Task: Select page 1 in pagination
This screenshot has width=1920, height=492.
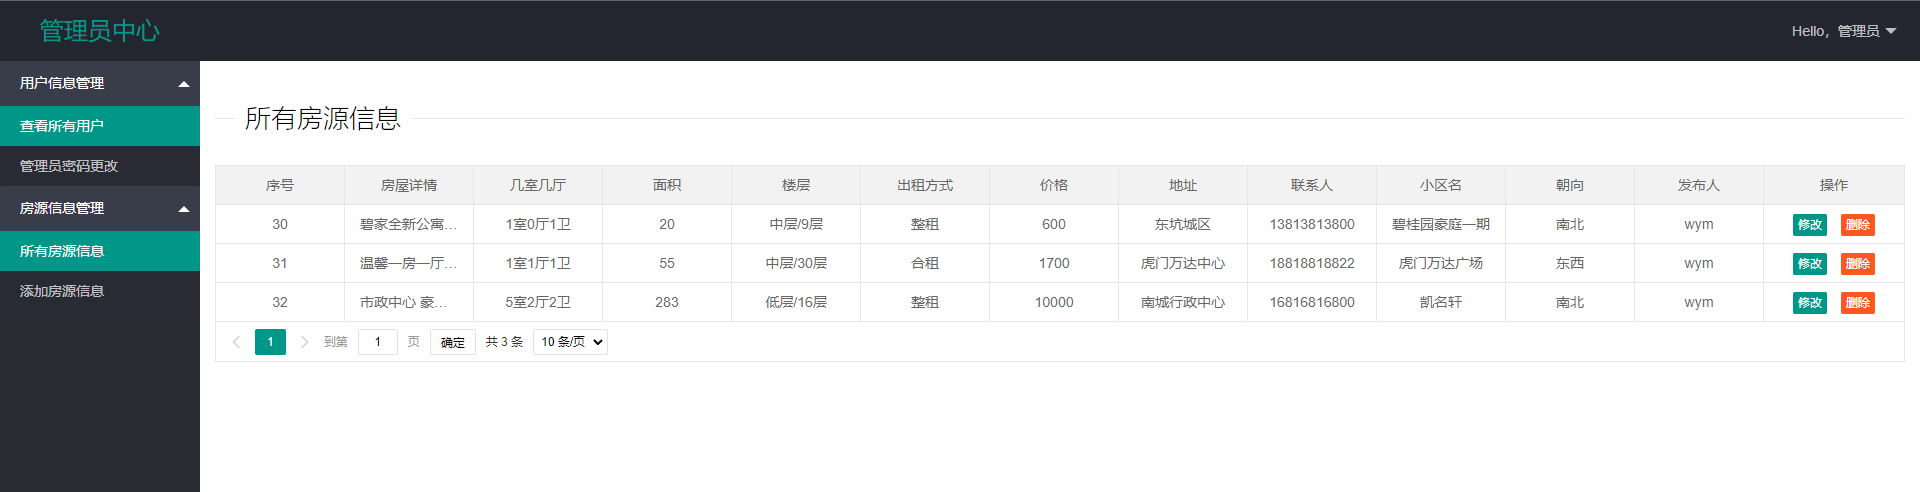Action: tap(270, 342)
